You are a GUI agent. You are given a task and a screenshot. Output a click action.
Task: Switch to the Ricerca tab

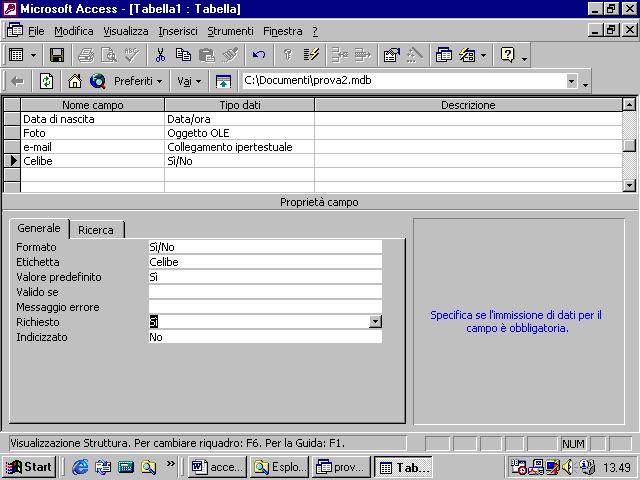pos(96,230)
